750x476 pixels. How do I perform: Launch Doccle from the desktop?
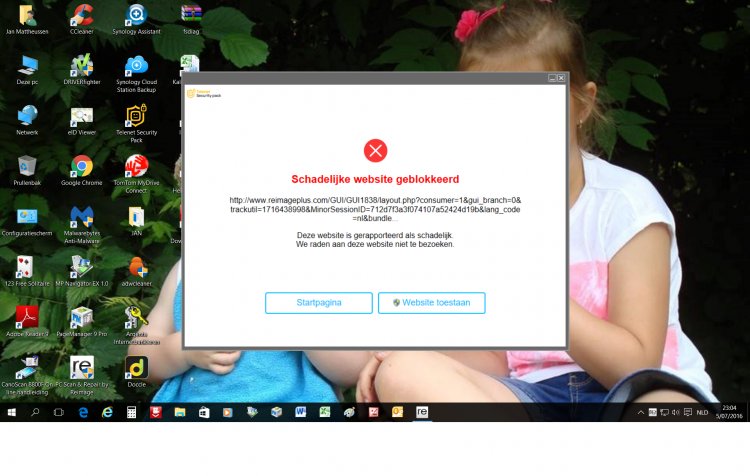[136, 367]
